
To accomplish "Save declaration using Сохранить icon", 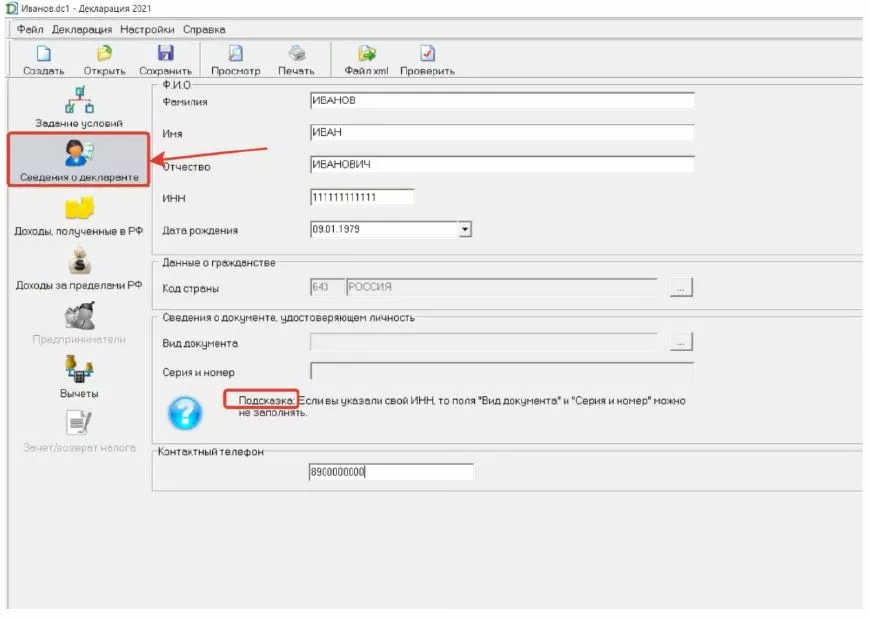I will click(165, 55).
